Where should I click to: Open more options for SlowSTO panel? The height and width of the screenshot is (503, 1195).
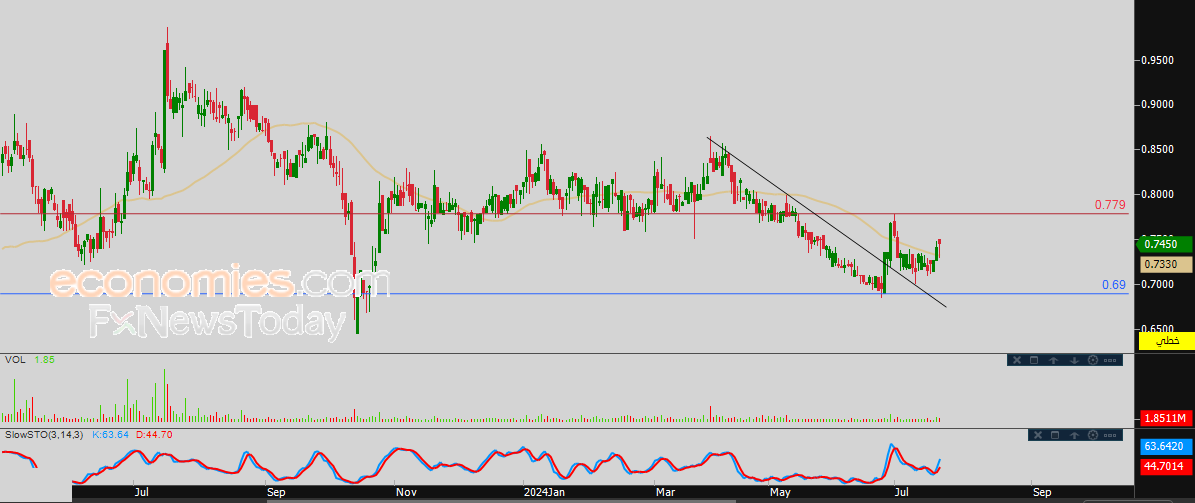tap(1110, 435)
